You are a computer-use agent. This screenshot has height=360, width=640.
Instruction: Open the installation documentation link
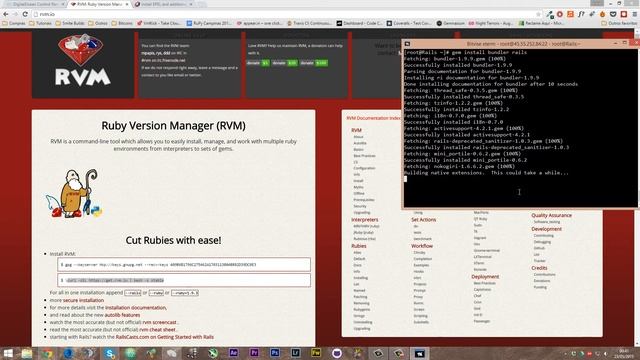tap(136, 307)
